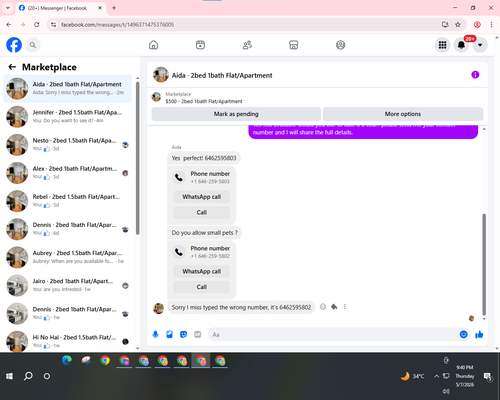This screenshot has width=500, height=400.
Task: Click the More options button
Action: click(x=403, y=114)
